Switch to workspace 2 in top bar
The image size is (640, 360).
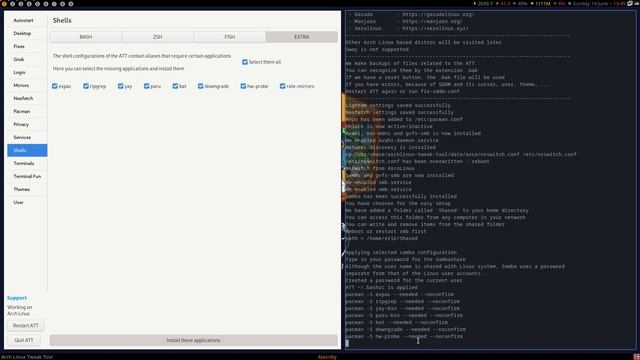pos(13,4)
